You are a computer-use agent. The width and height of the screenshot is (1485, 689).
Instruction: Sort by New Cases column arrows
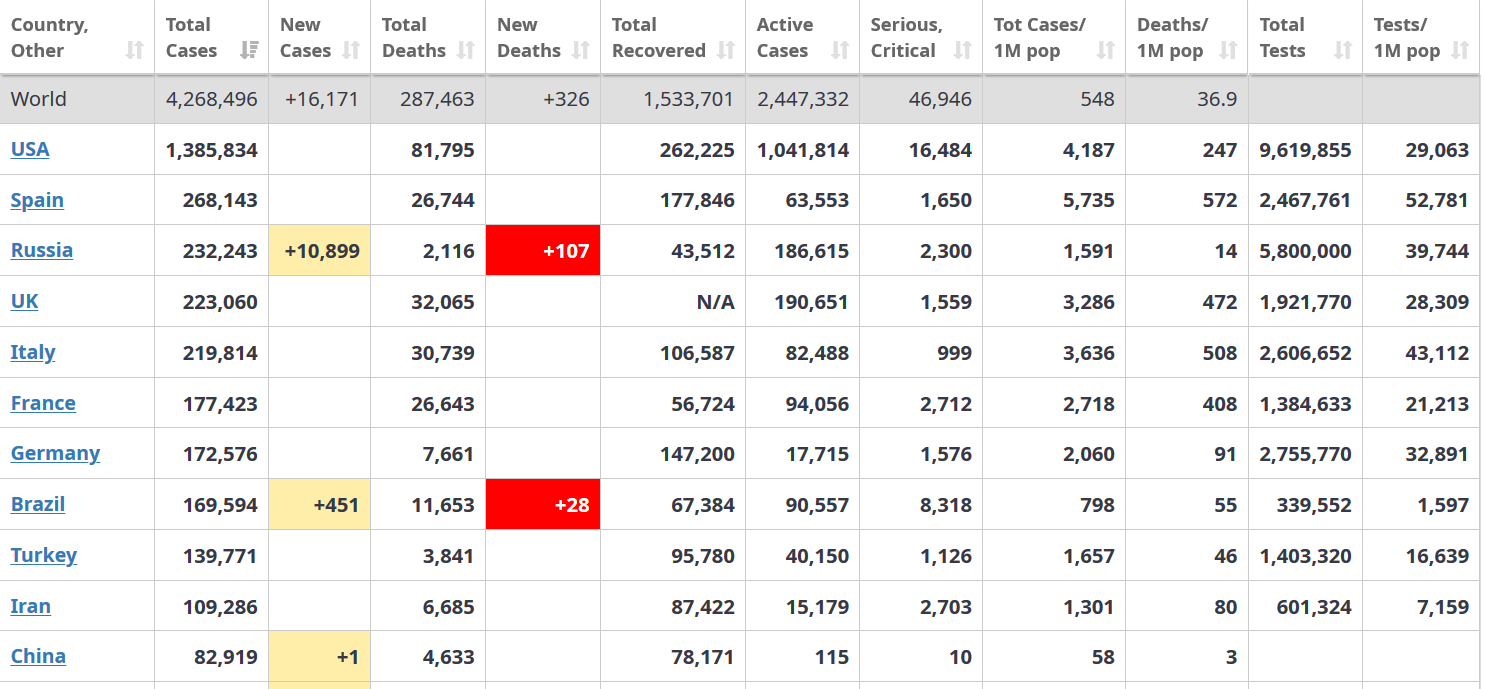[x=351, y=50]
